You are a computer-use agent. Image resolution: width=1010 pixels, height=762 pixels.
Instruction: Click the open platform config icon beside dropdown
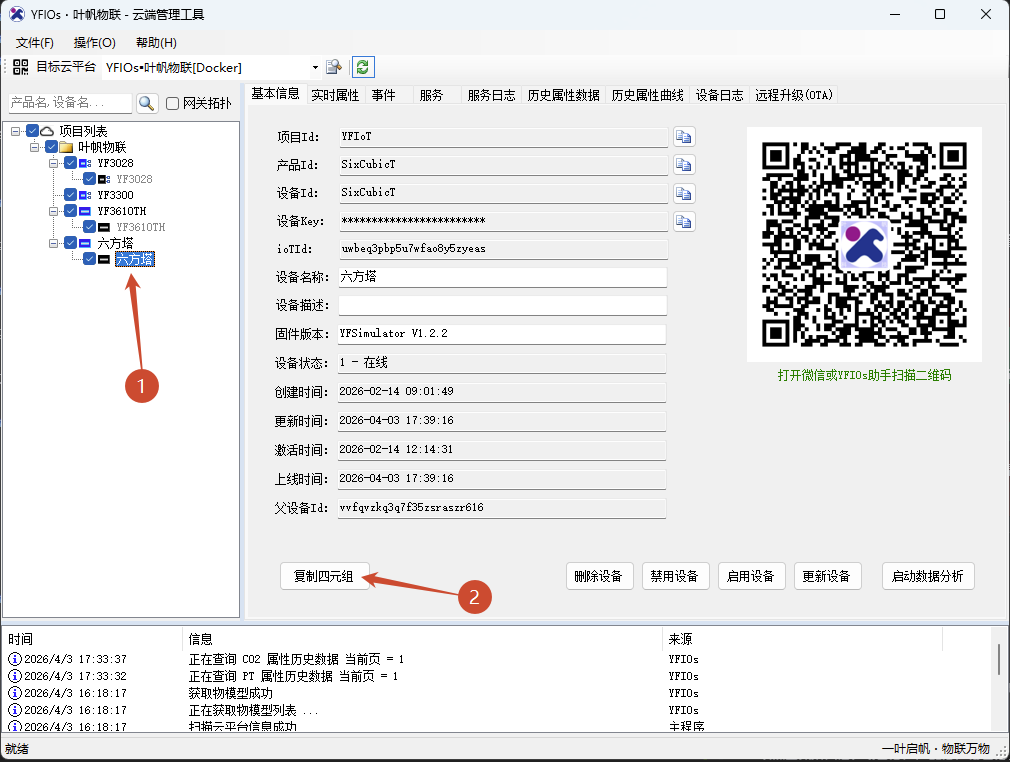pyautogui.click(x=334, y=66)
